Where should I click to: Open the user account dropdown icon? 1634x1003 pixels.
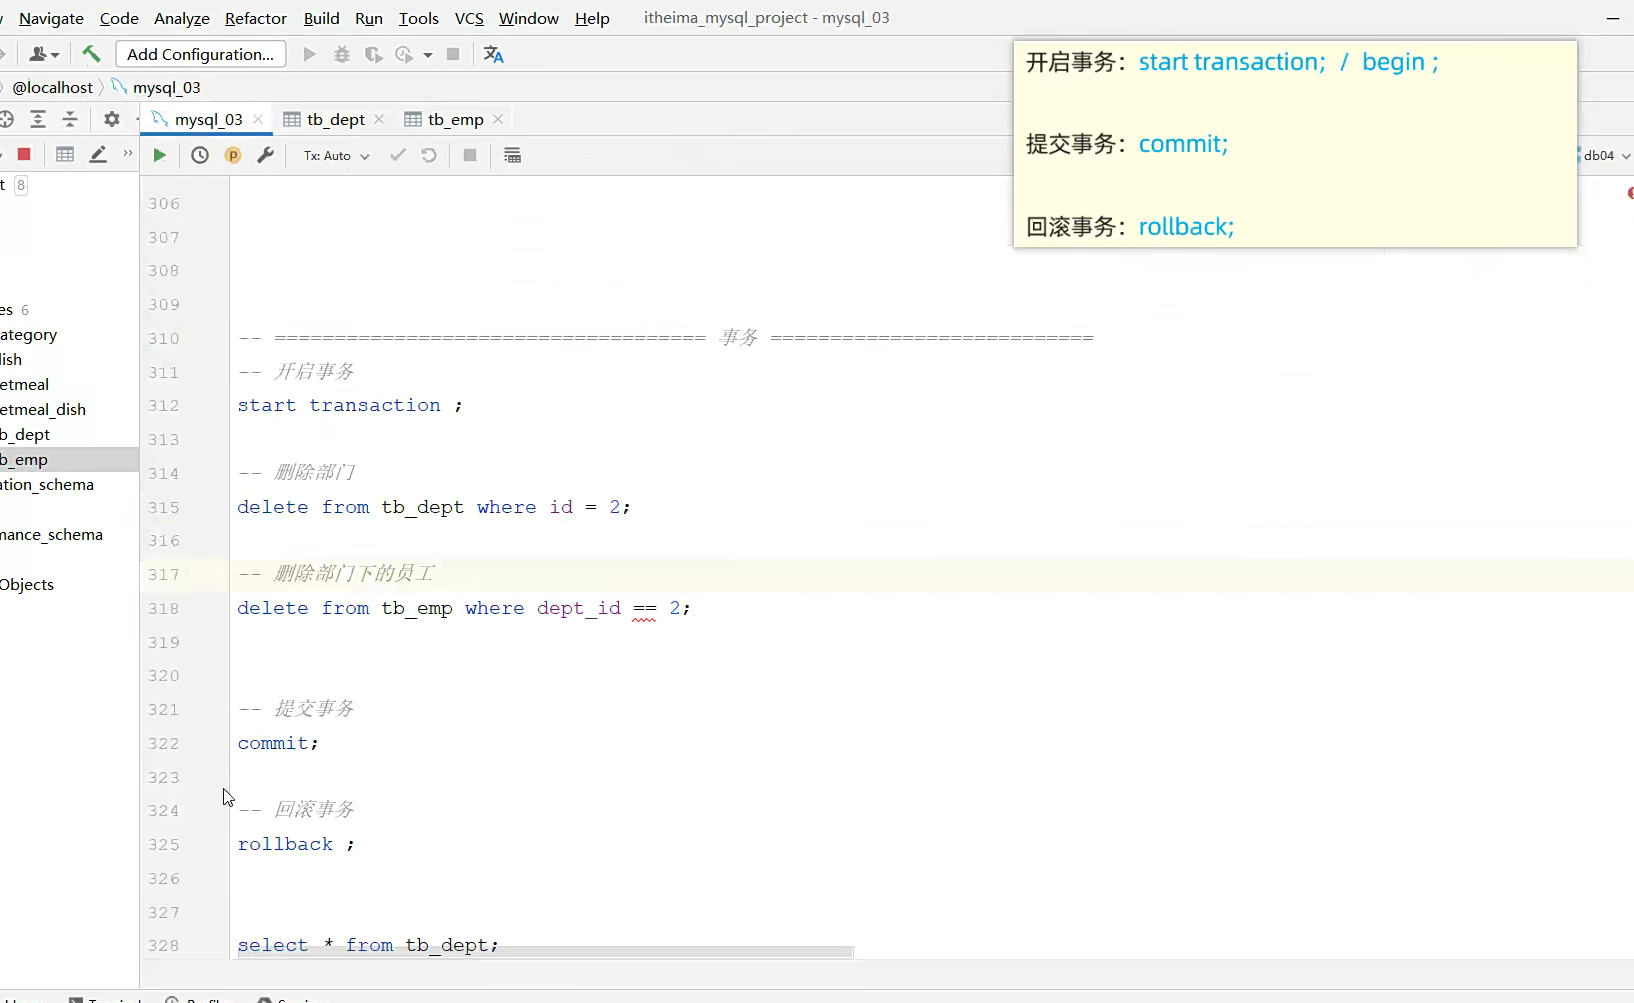[x=44, y=54]
